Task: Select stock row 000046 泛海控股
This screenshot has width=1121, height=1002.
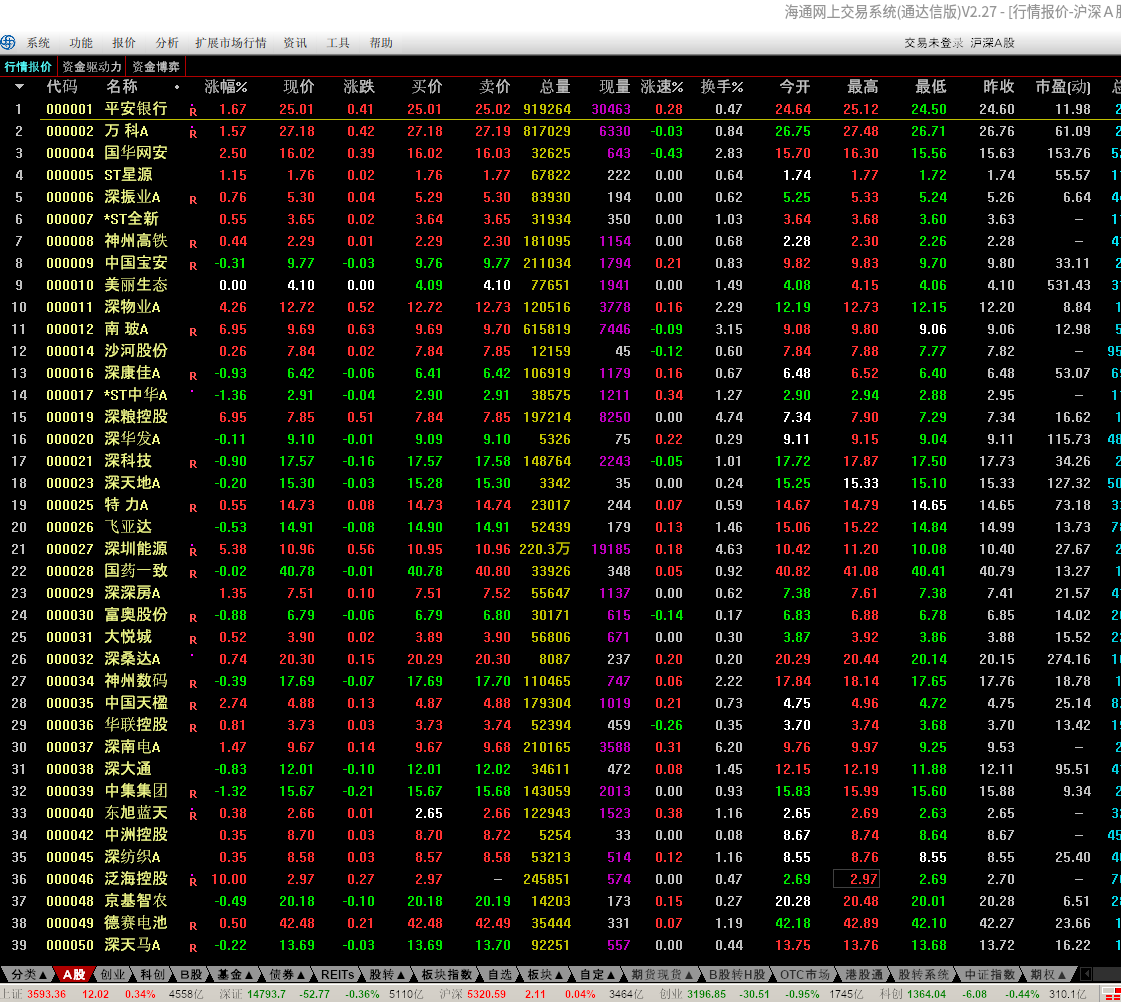Action: pyautogui.click(x=560, y=879)
